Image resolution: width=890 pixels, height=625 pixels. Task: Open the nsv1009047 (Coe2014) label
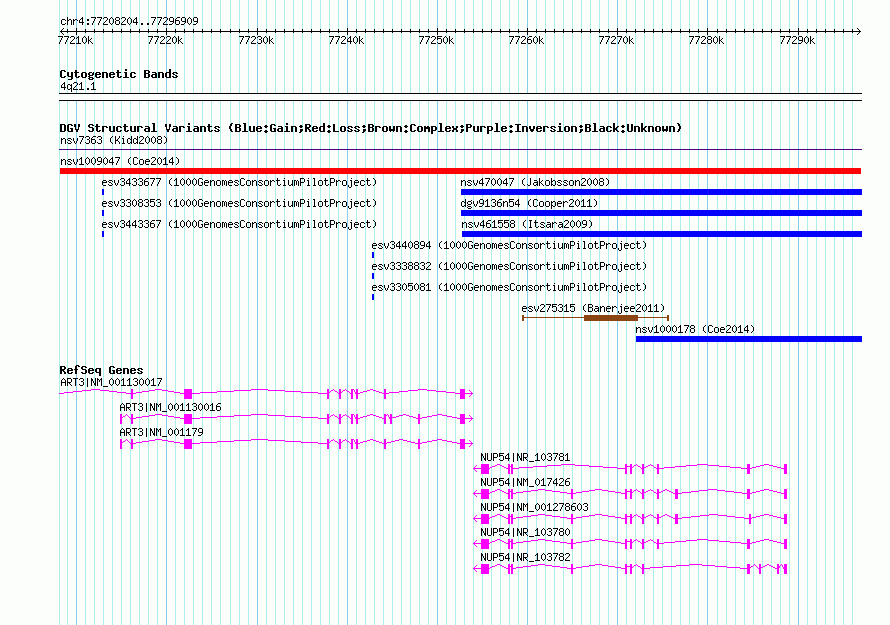(120, 161)
